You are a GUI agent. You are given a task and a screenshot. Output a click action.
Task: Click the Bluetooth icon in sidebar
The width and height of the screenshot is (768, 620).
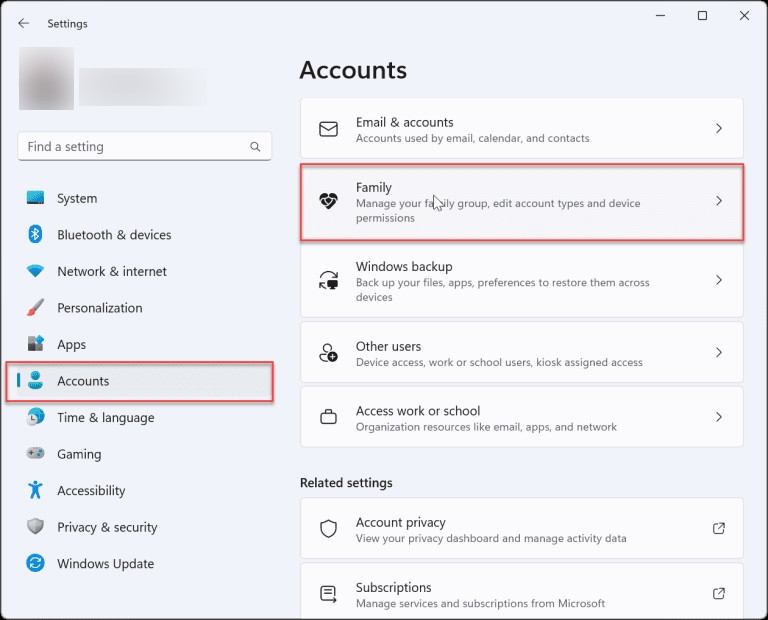tap(35, 234)
